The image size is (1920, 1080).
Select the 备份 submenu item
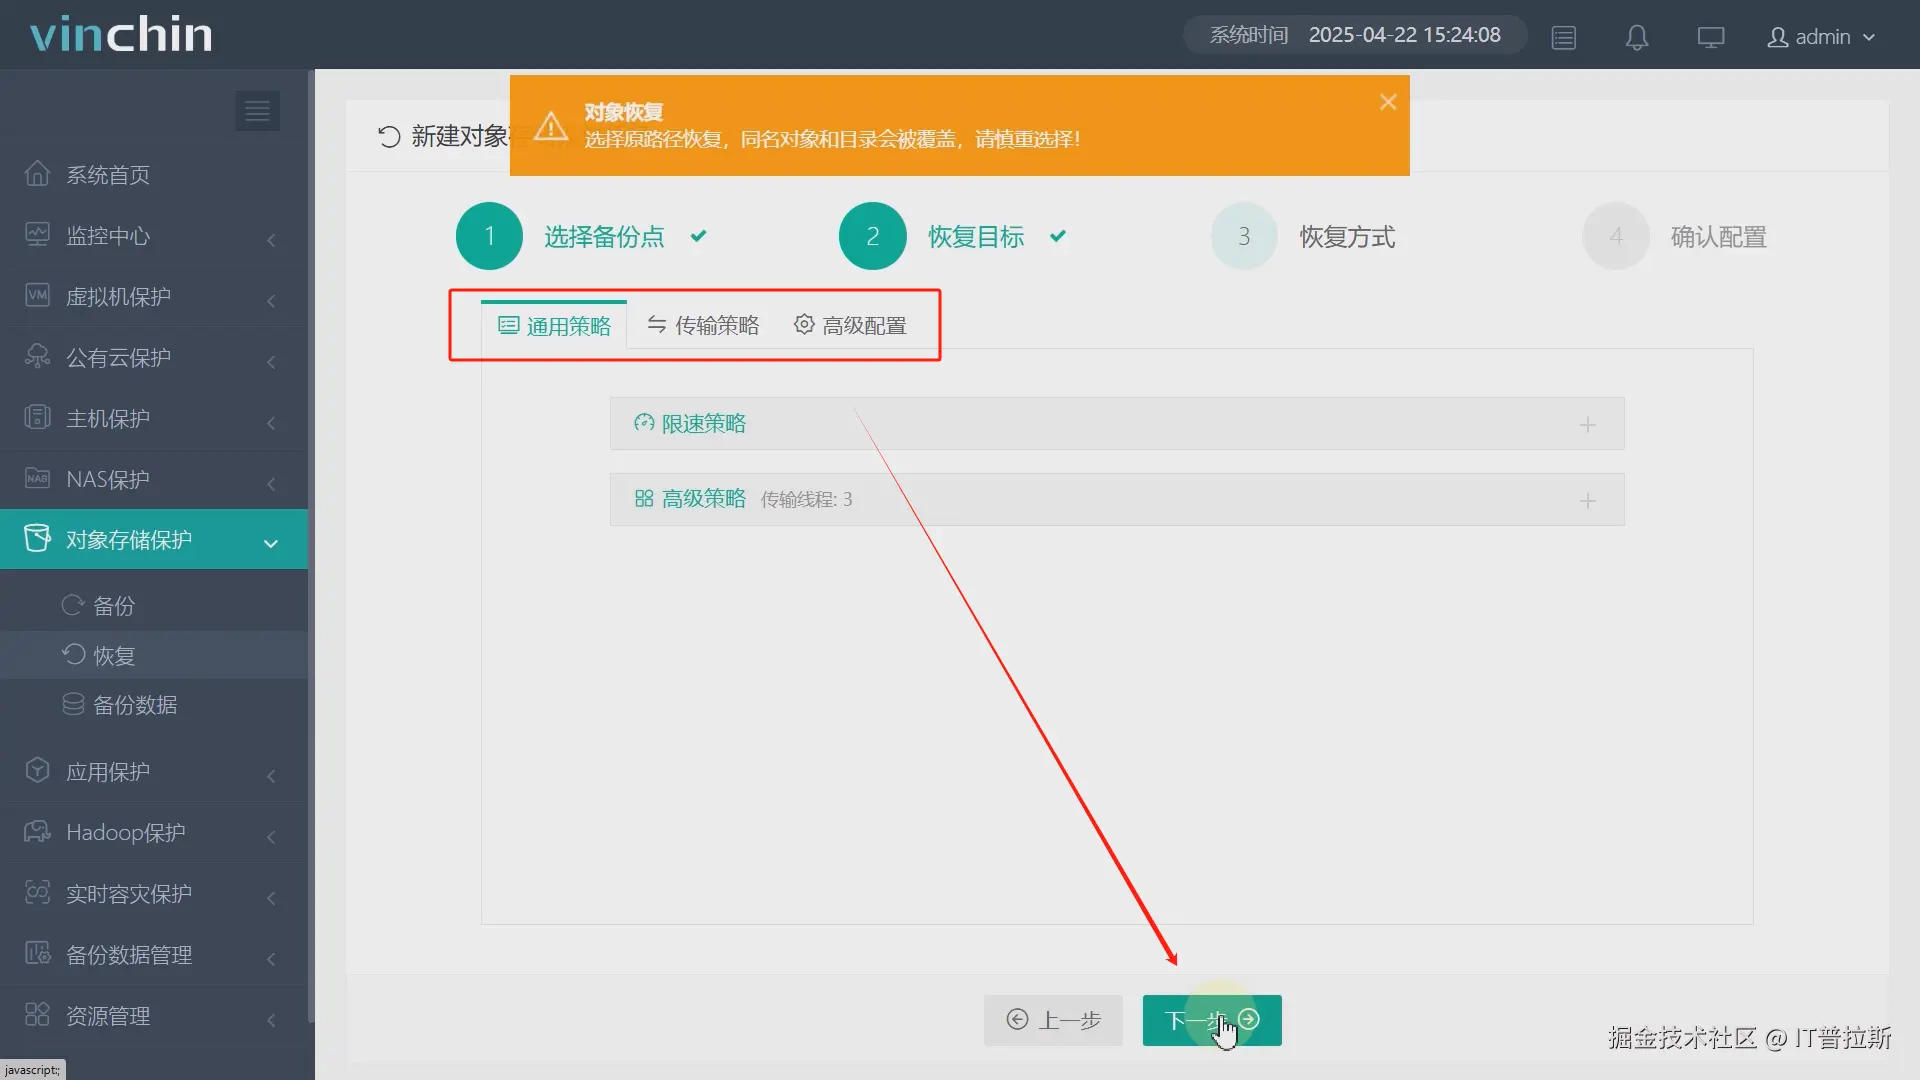click(113, 606)
